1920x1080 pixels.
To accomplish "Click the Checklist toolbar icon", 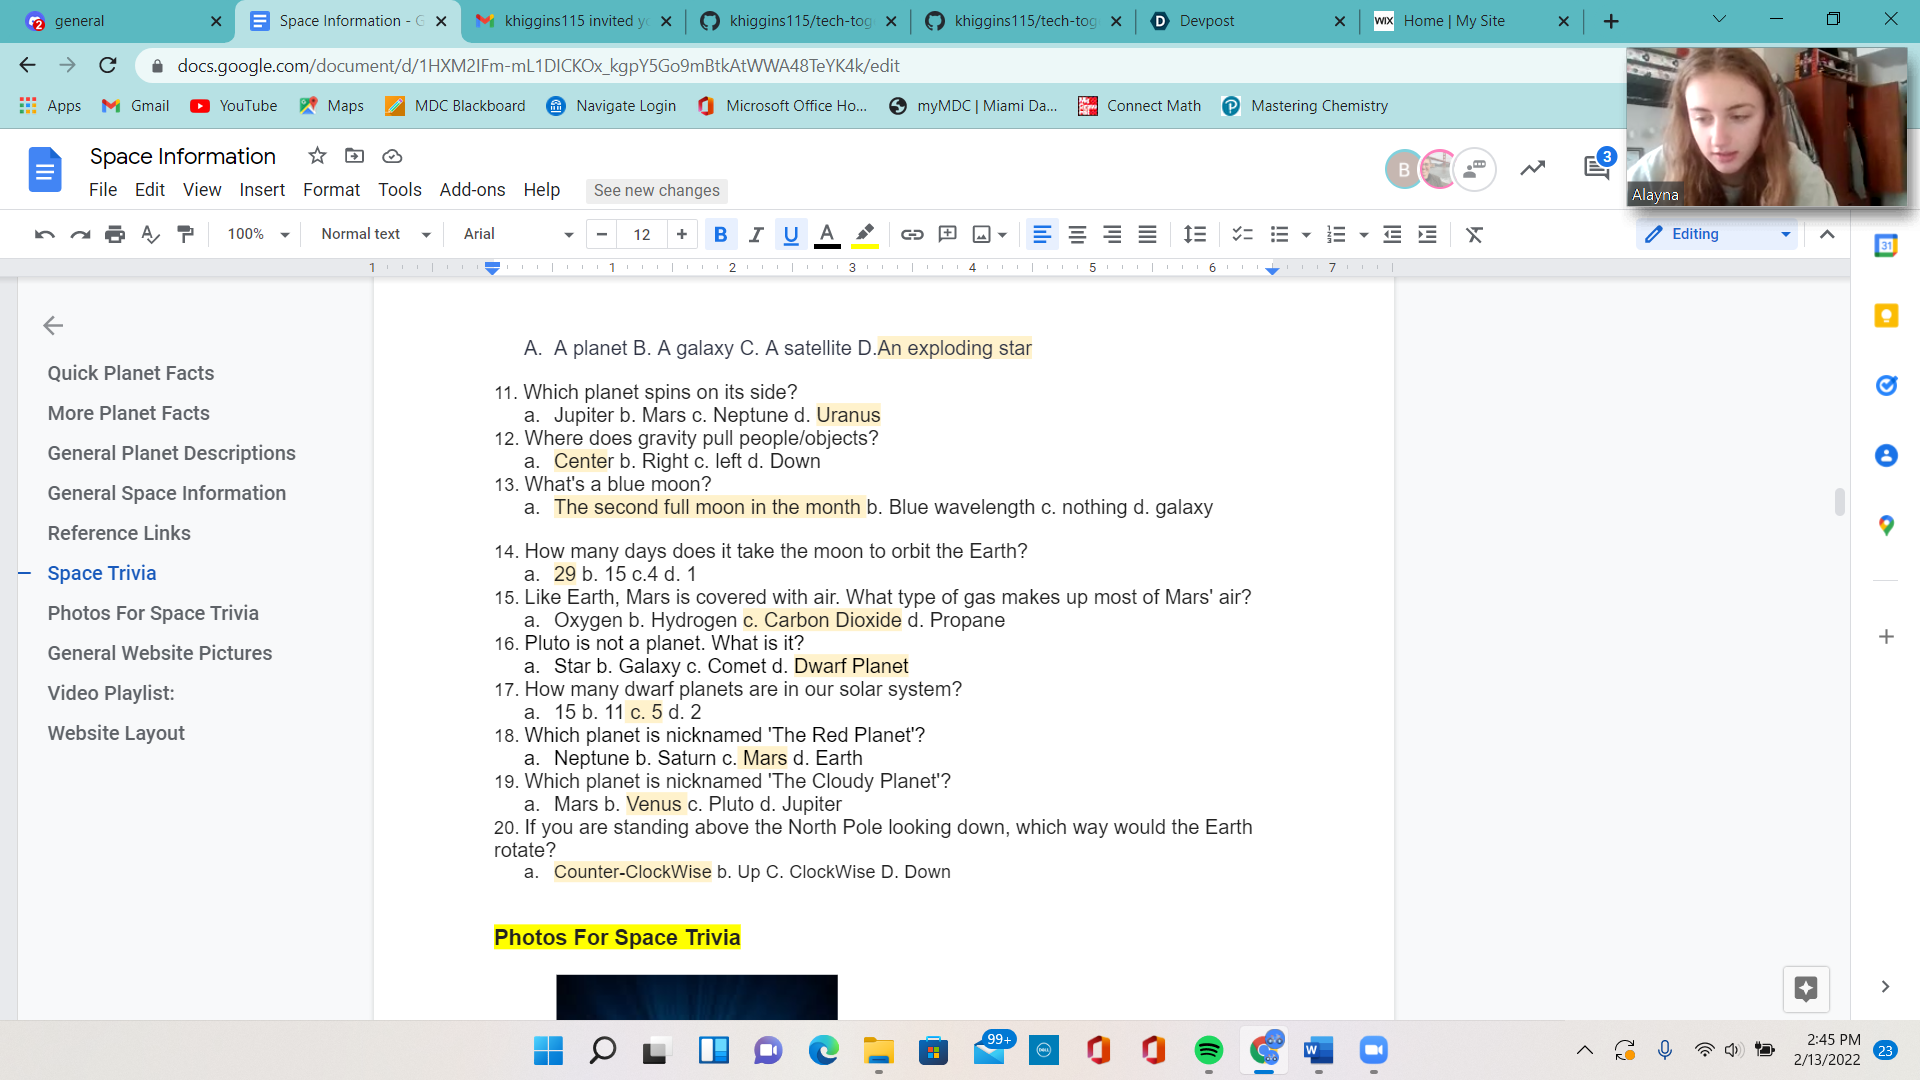I will 1242,234.
